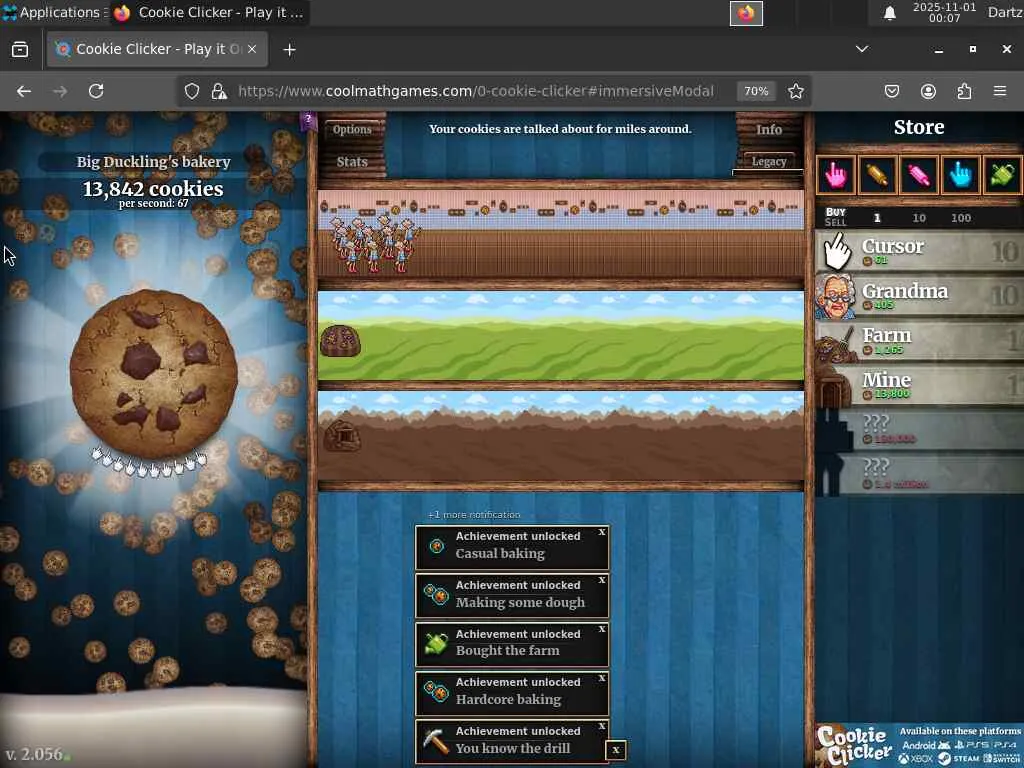Select the locked ??? building costing 130,000

(920, 429)
